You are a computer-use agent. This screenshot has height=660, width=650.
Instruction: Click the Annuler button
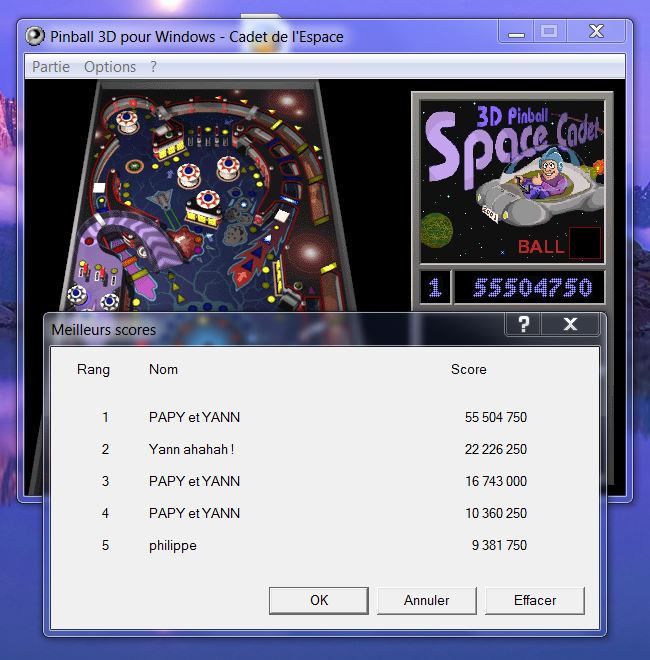(x=427, y=600)
